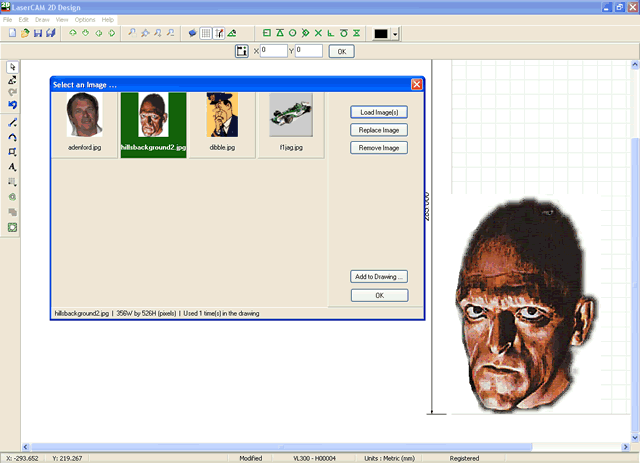Screen dimensions: 640x463
Task: Toggle the green perpendicular snap icon
Action: [331, 33]
